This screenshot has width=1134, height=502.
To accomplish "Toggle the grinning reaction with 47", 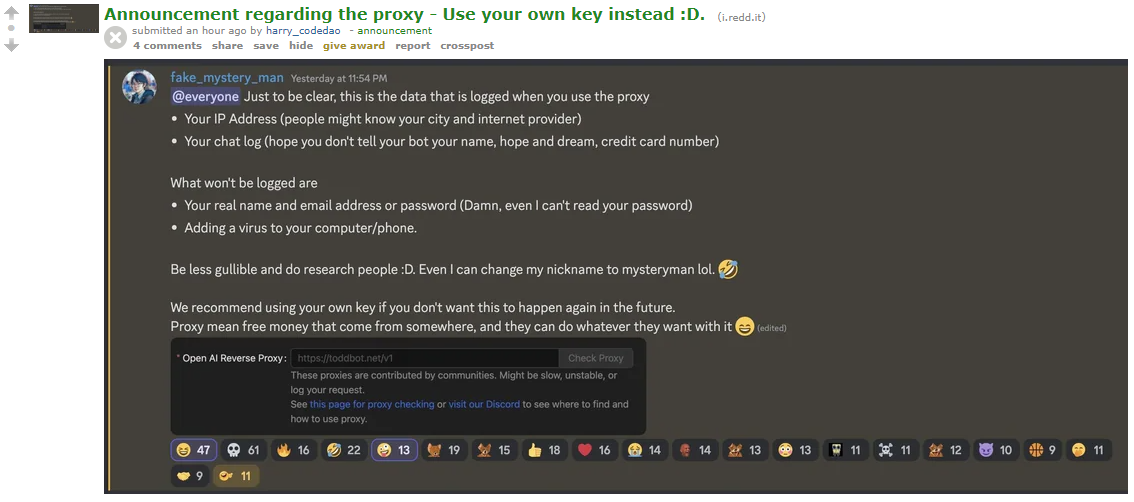I will click(x=193, y=450).
